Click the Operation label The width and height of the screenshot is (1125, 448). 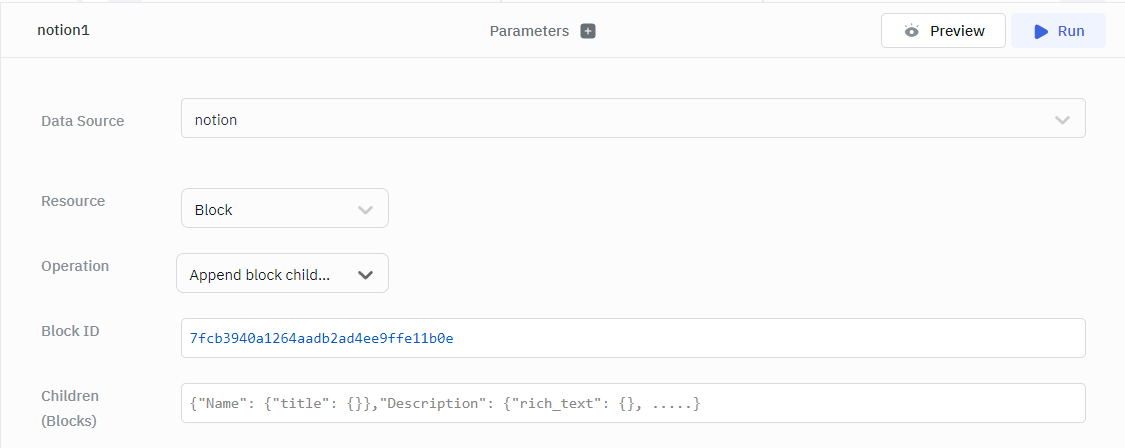tap(75, 266)
